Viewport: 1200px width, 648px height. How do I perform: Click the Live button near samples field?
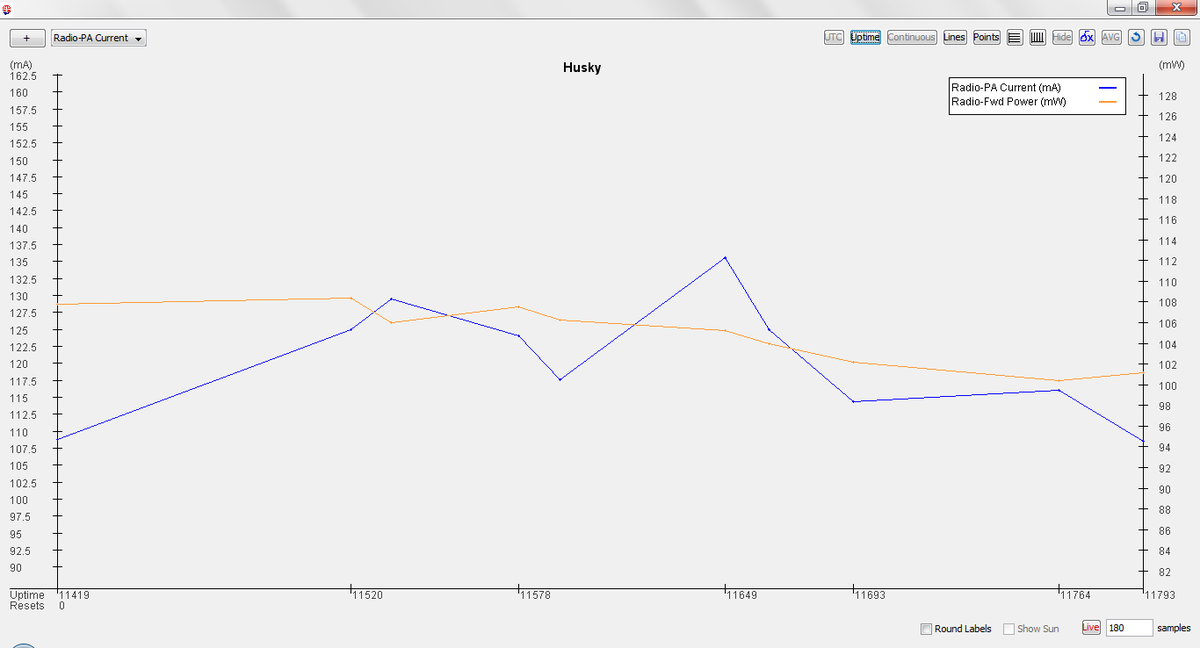1090,628
